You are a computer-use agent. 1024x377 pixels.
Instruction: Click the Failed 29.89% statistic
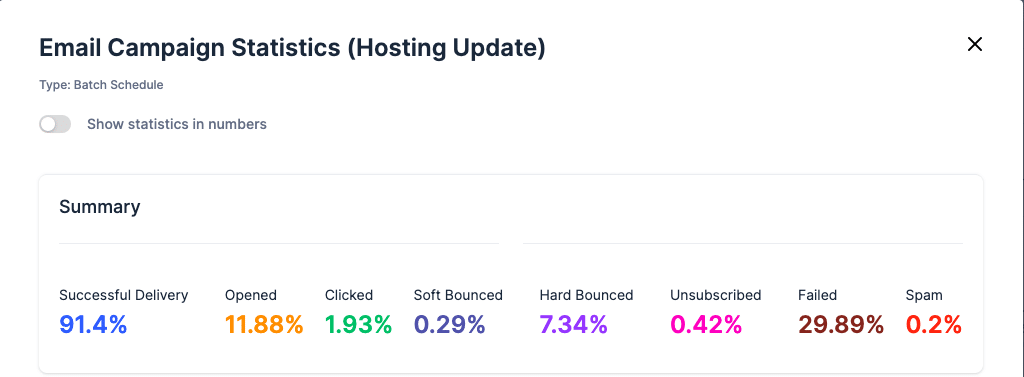840,324
